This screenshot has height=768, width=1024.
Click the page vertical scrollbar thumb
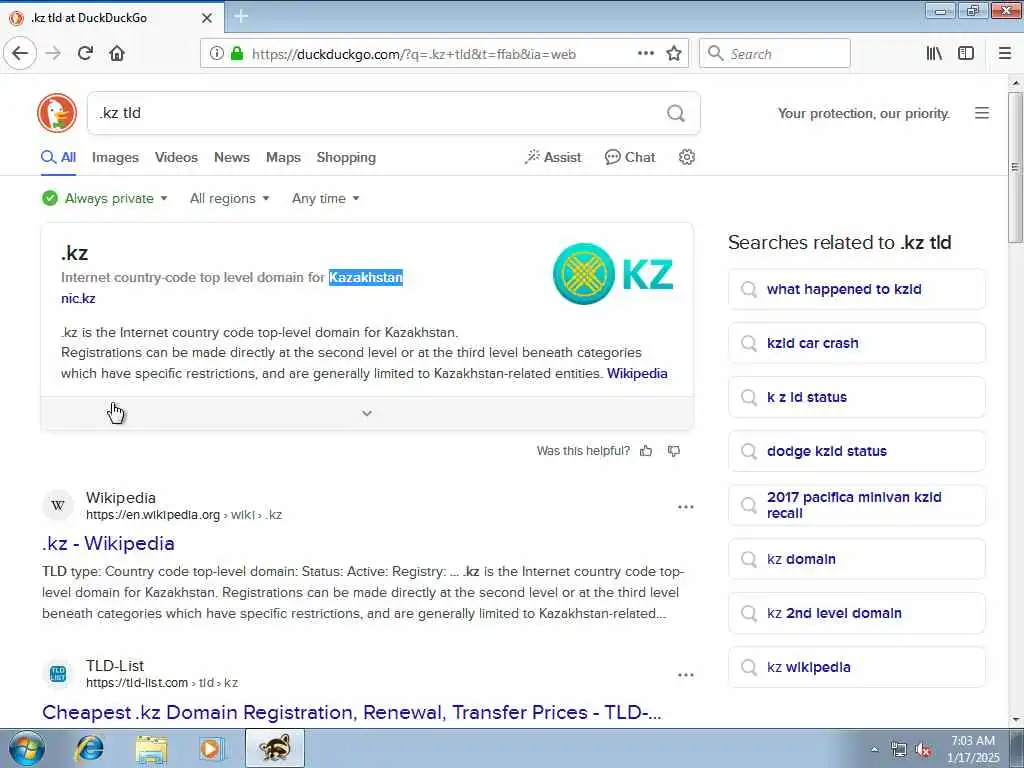point(1015,167)
